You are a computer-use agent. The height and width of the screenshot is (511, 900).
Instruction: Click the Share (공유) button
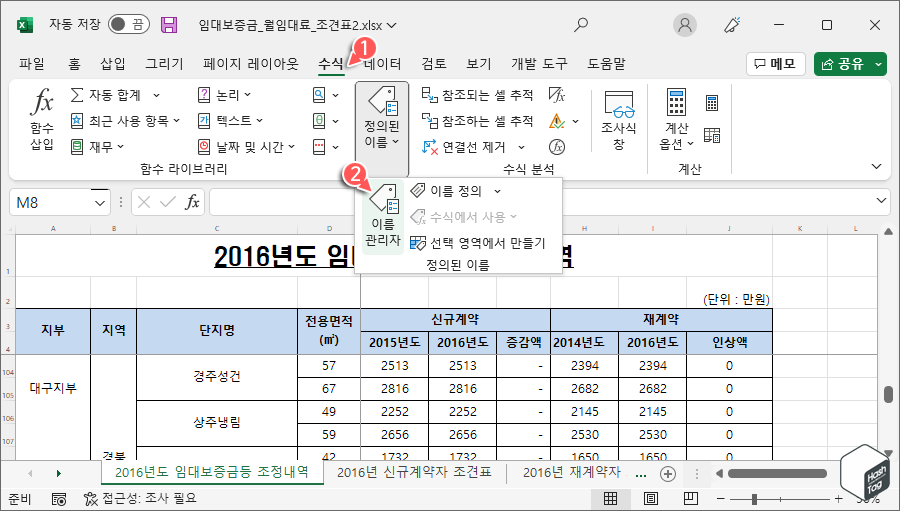point(843,64)
